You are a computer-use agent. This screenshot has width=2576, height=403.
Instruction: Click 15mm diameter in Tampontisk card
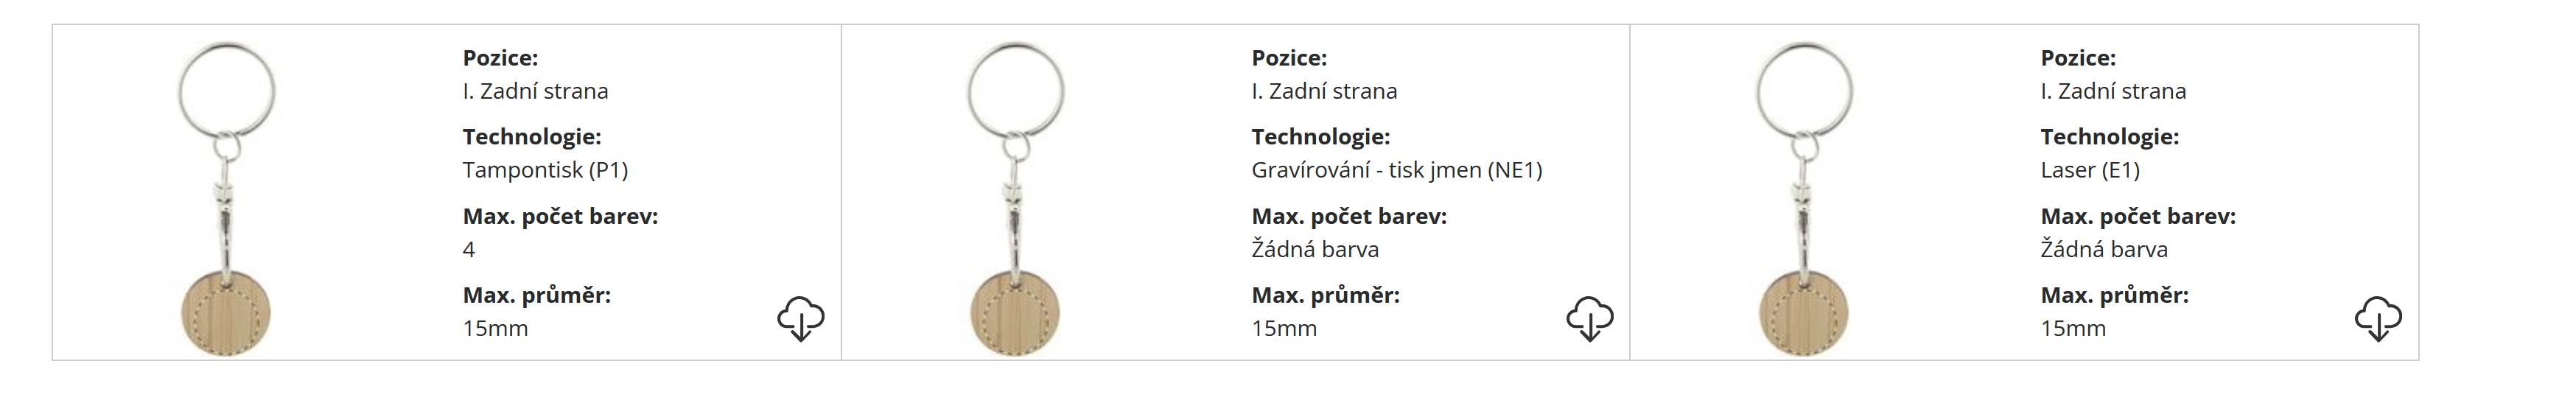[495, 328]
